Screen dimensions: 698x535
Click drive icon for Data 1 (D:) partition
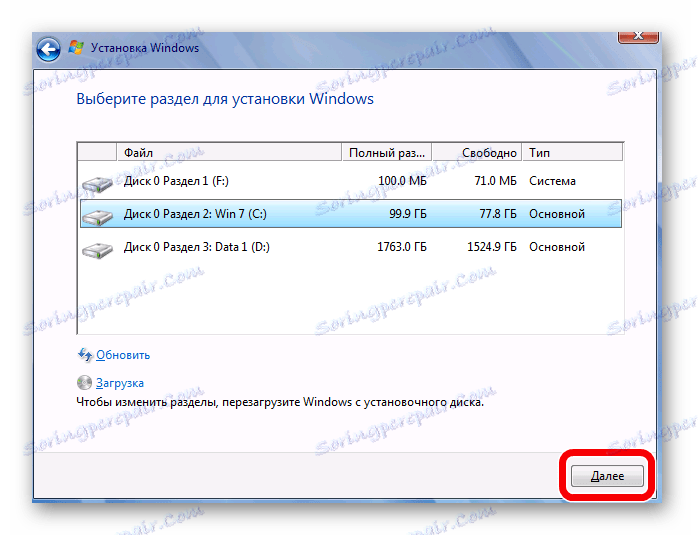[x=97, y=250]
